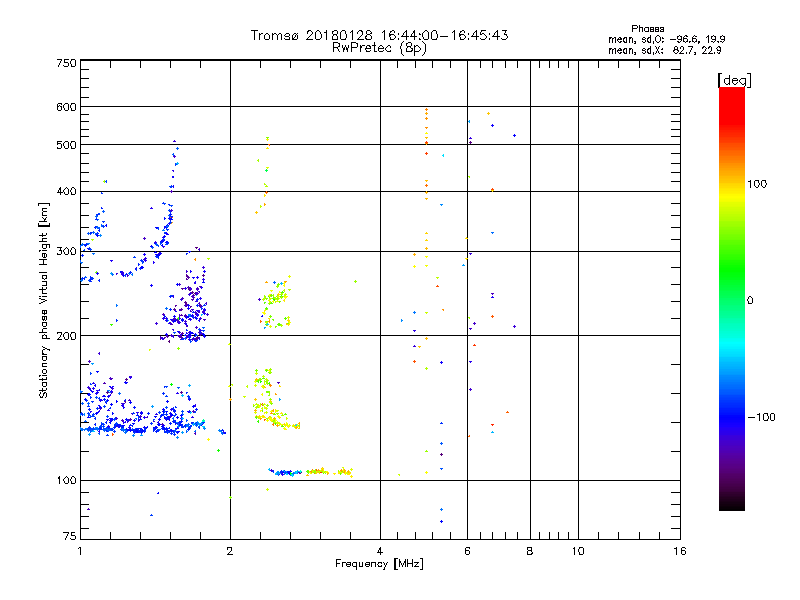The width and height of the screenshot is (800, 600).
Task: Click the plot title 'Tromsø 20180128 16:44:00-16:45:43'
Action: coord(379,35)
